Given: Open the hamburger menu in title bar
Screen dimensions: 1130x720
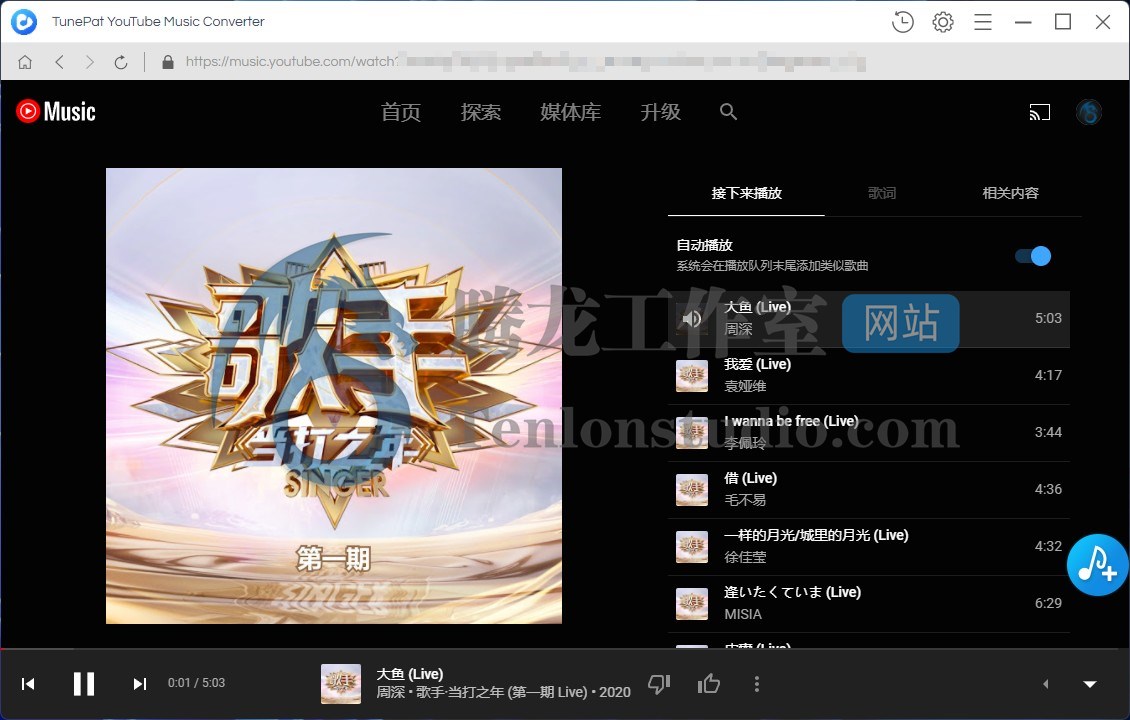Looking at the screenshot, I should 983,22.
